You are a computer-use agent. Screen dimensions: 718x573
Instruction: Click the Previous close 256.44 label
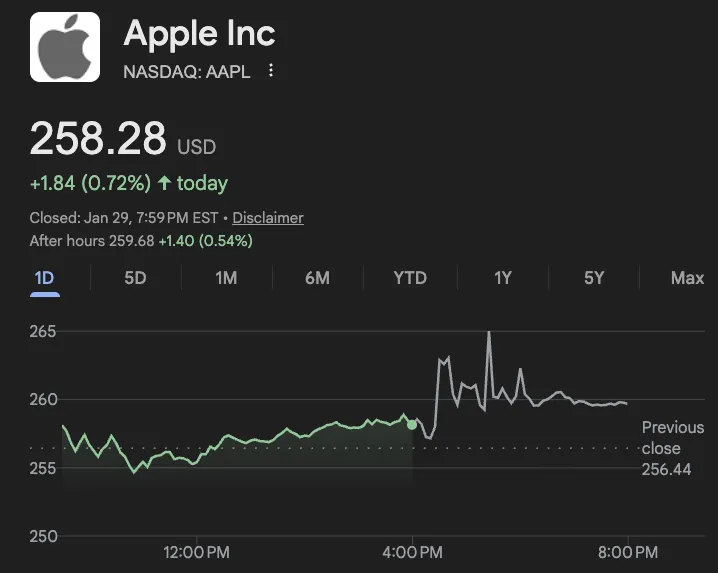pos(672,448)
